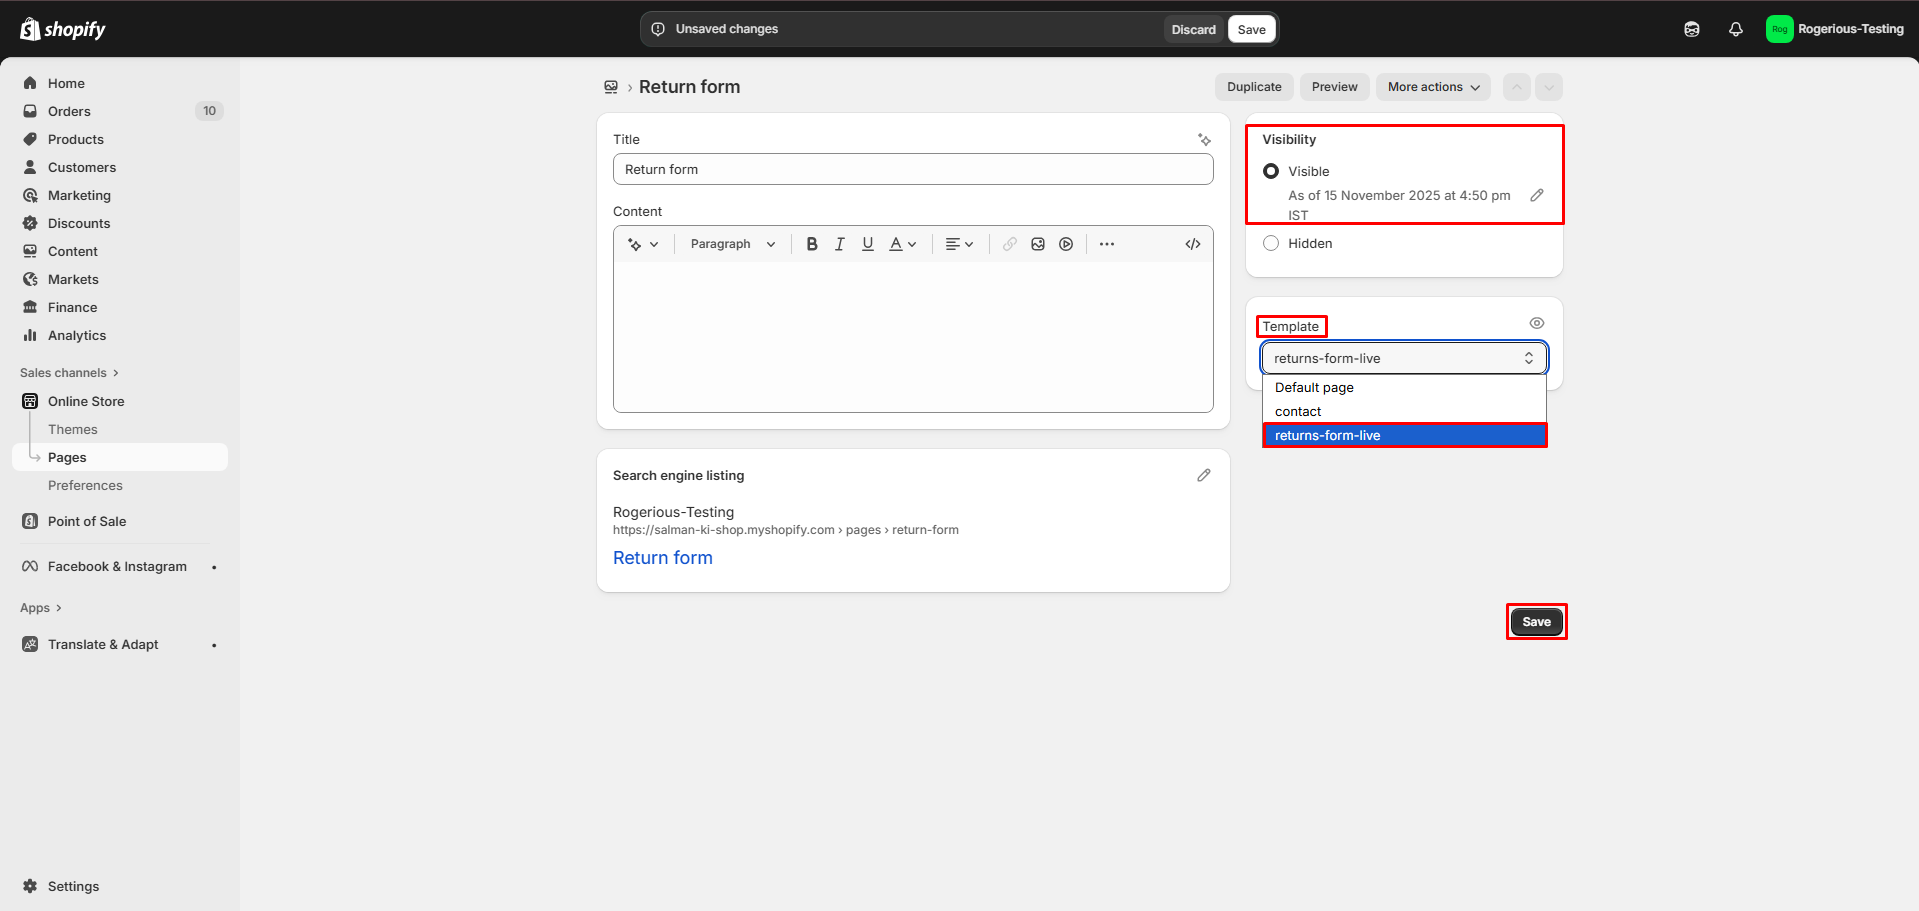Click the insert image icon

[1038, 244]
